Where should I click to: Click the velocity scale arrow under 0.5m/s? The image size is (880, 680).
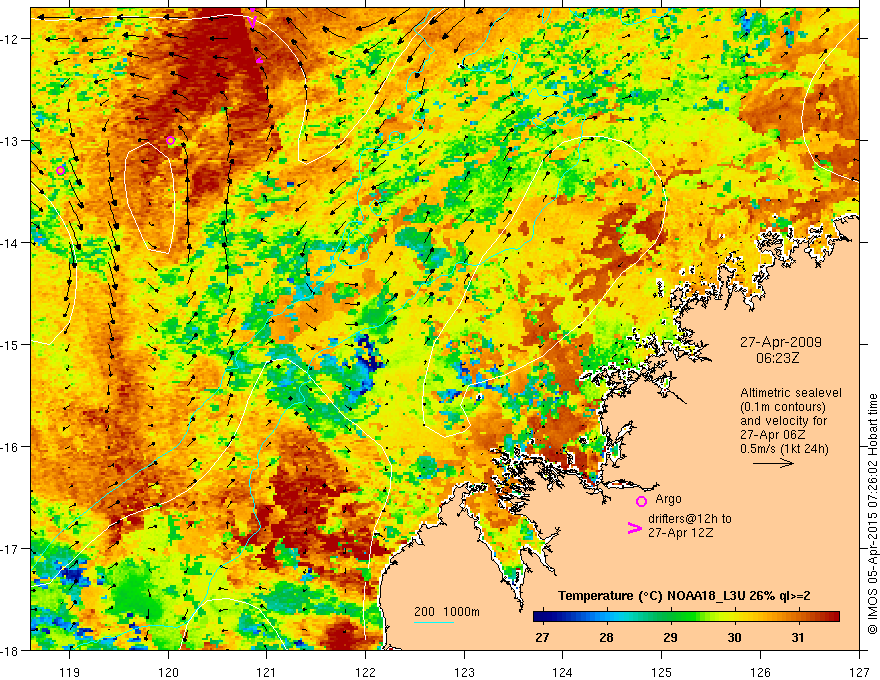773,463
